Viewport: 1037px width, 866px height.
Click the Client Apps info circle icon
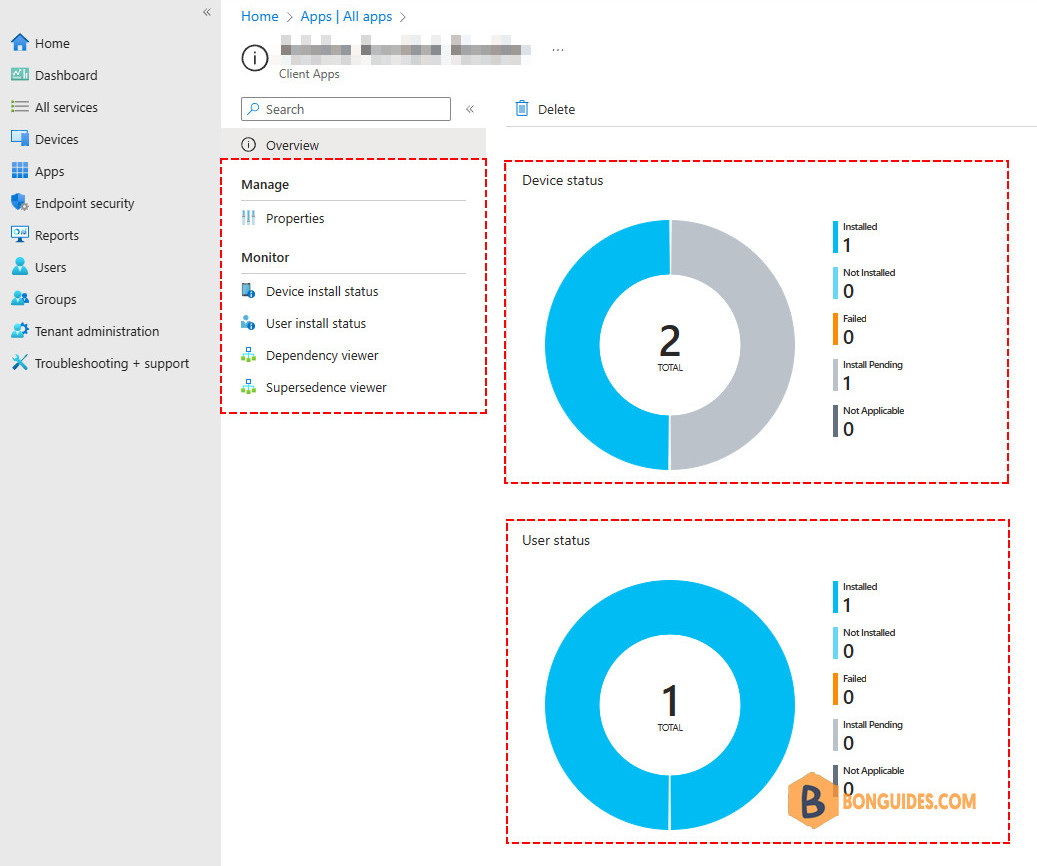coord(255,58)
